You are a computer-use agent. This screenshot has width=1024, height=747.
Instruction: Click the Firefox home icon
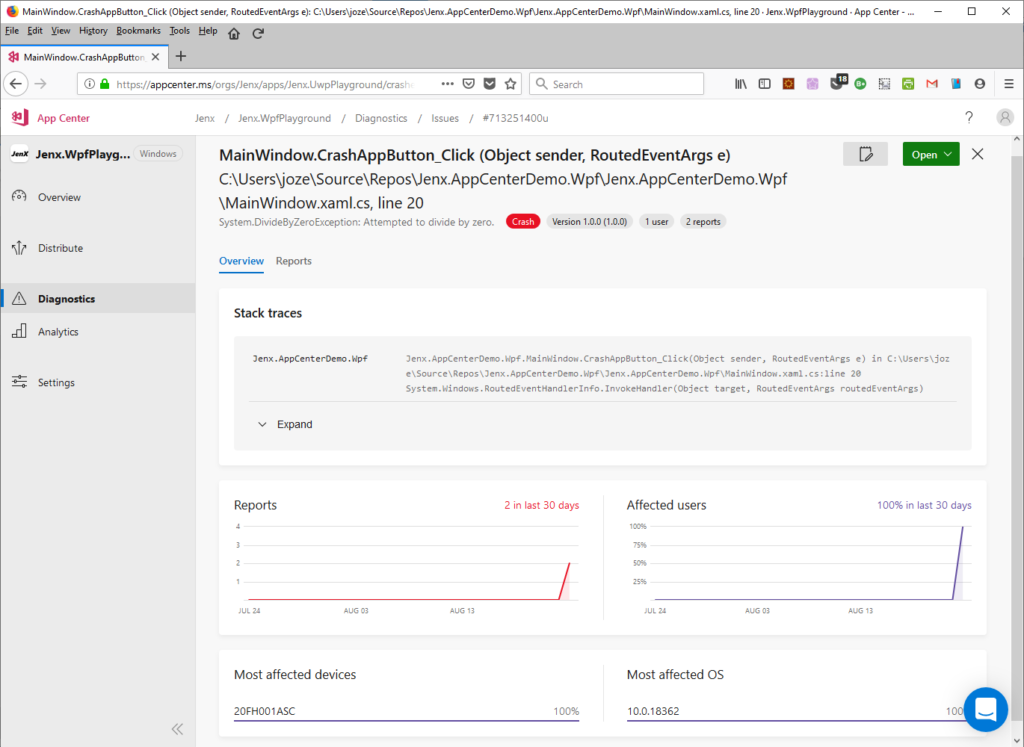(x=234, y=33)
